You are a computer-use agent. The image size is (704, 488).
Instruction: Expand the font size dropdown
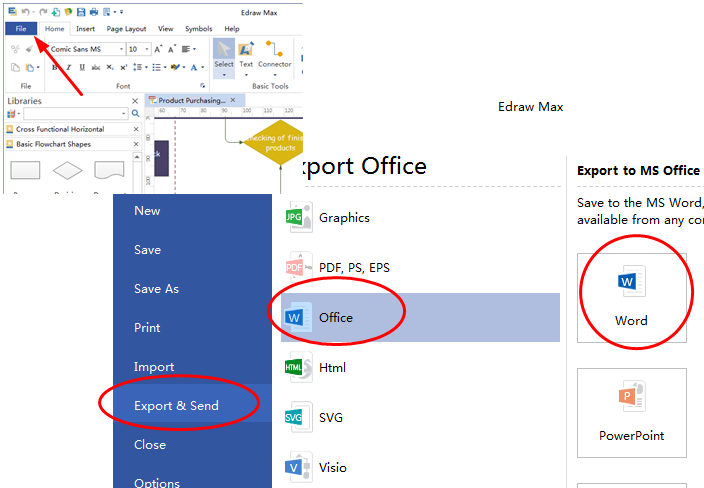pyautogui.click(x=147, y=49)
